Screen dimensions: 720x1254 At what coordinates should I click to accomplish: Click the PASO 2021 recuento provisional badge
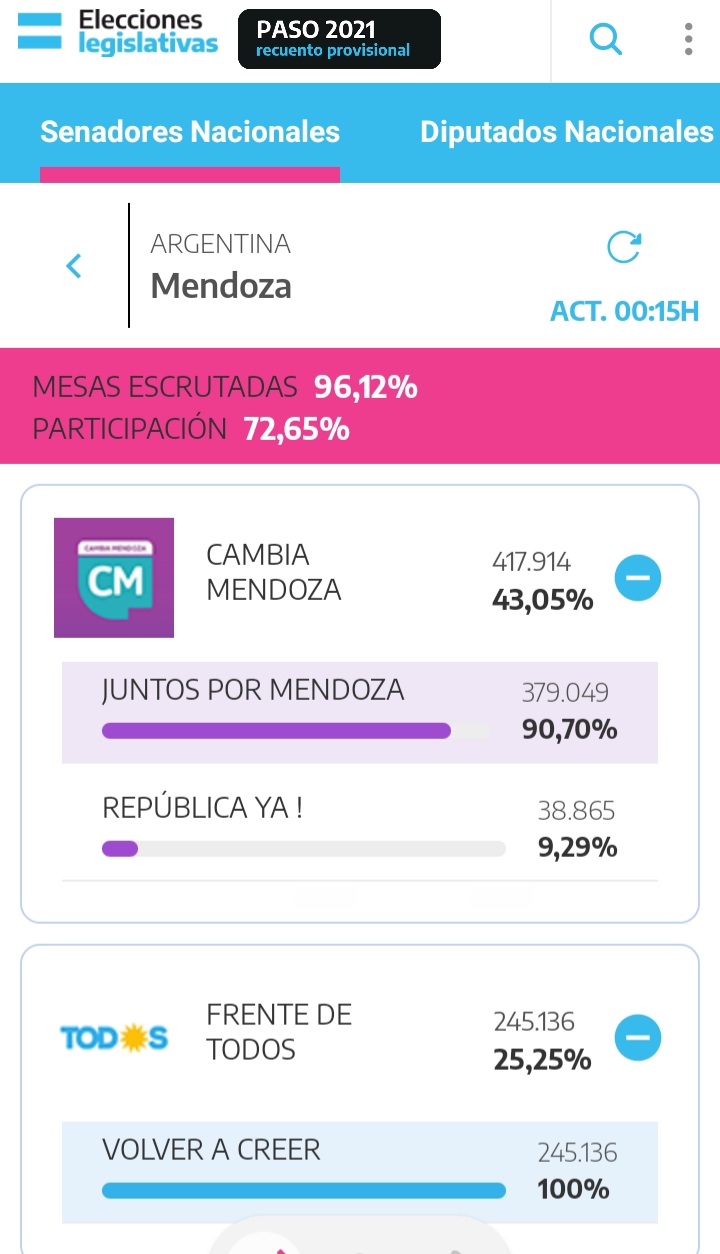tap(339, 39)
